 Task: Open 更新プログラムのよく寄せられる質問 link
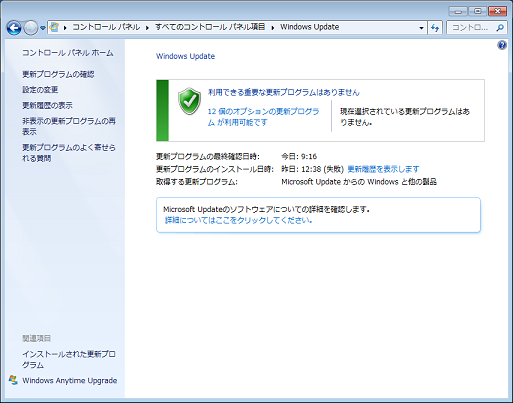click(x=69, y=153)
